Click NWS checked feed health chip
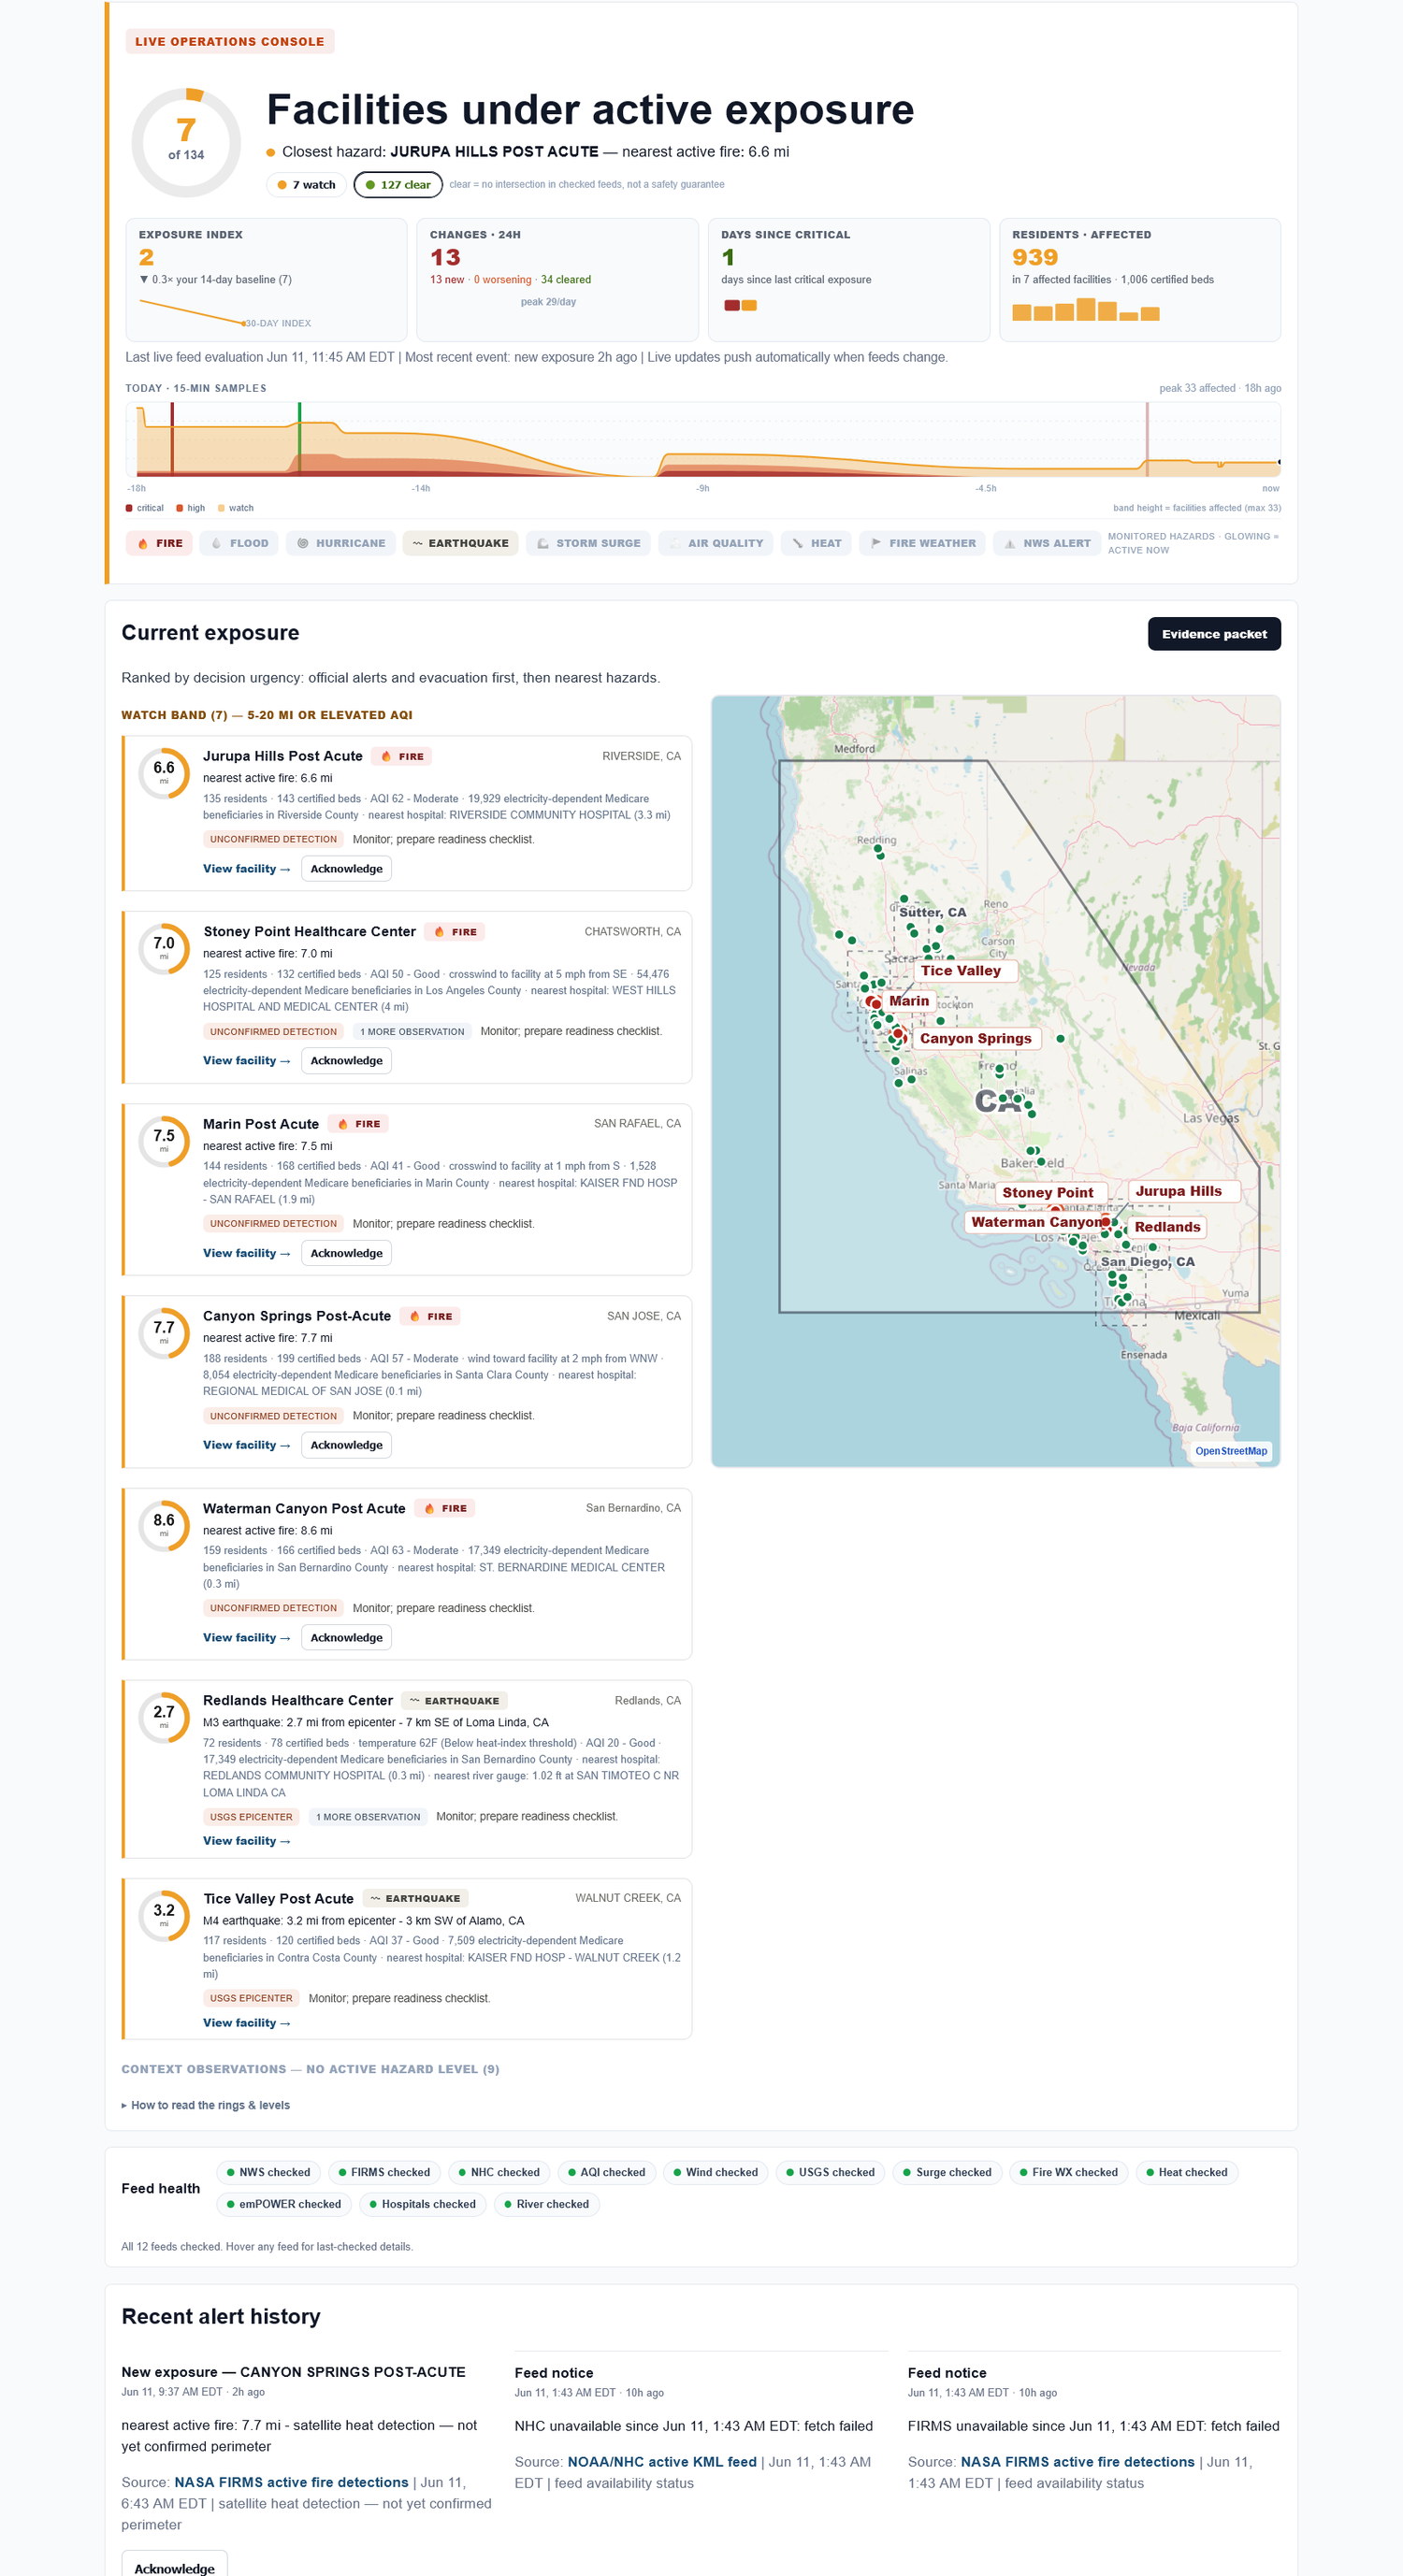The height and width of the screenshot is (2576, 1403). (268, 2173)
